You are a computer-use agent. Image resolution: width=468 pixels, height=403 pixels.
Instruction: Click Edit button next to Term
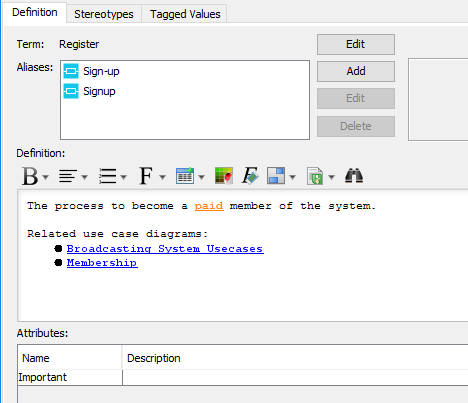pyautogui.click(x=356, y=44)
